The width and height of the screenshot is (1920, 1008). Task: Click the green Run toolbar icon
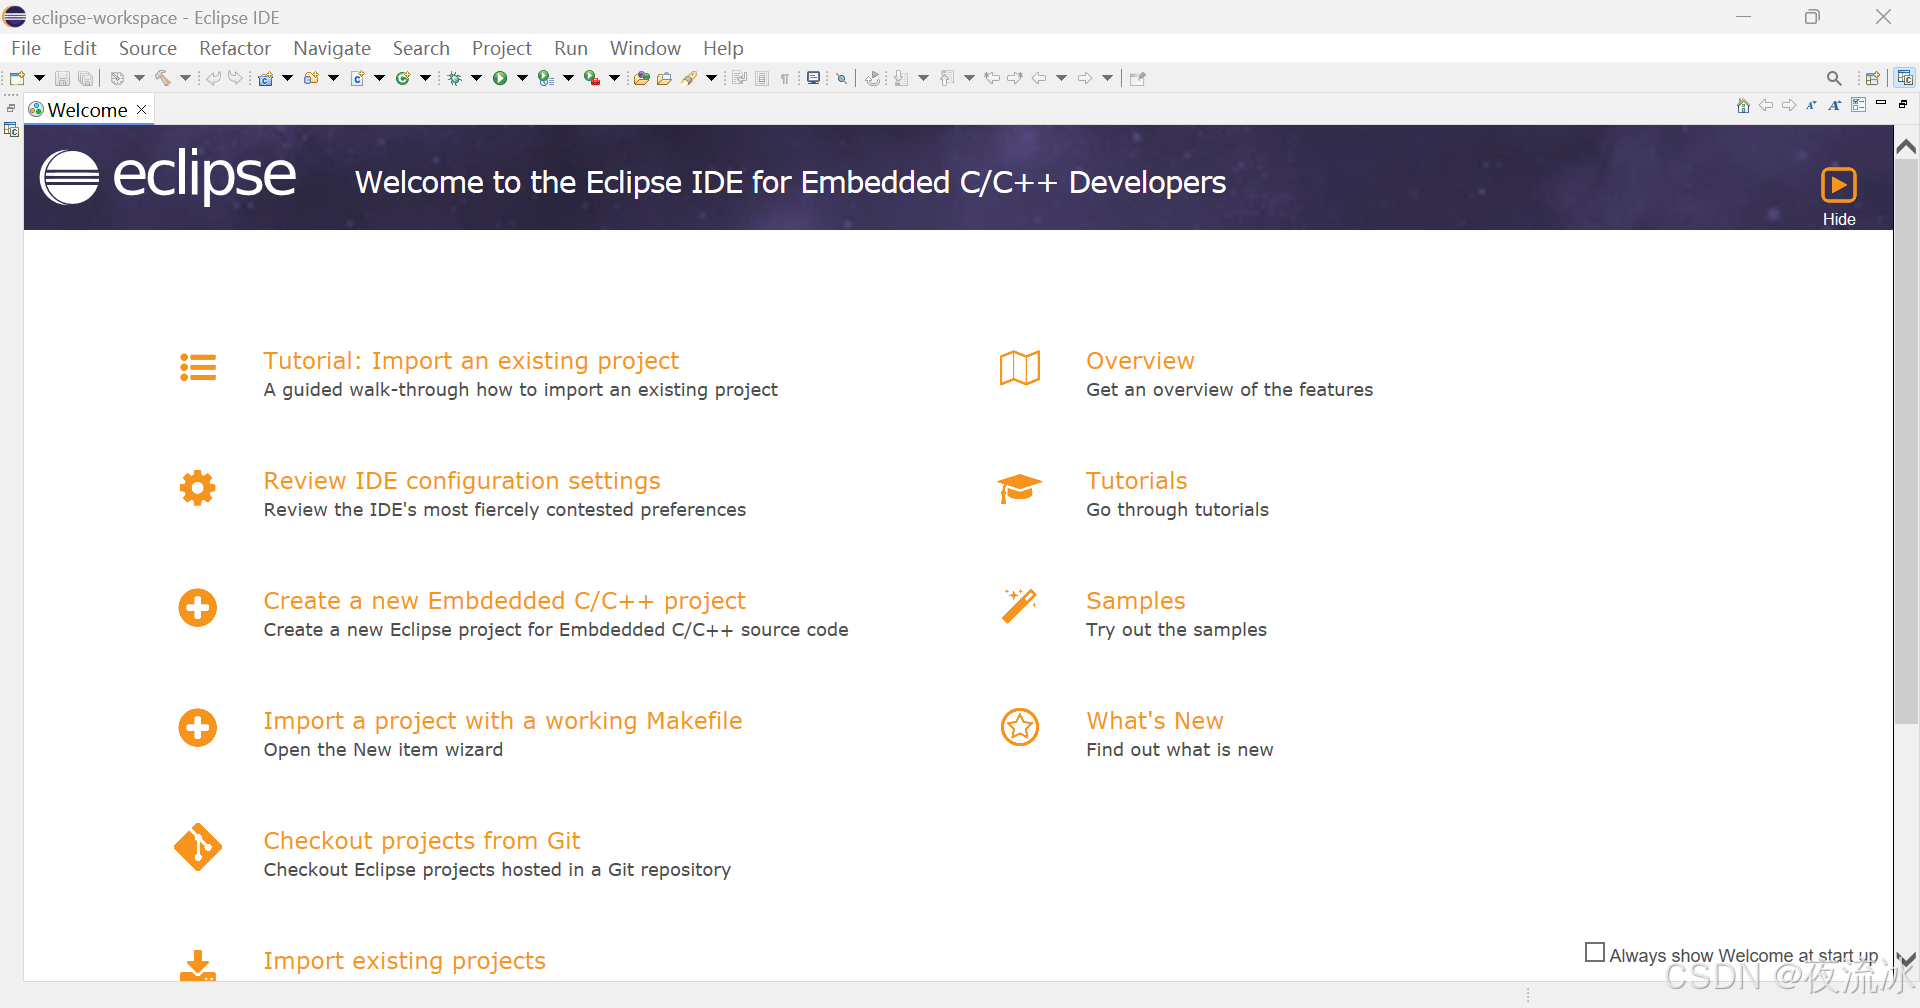coord(500,78)
